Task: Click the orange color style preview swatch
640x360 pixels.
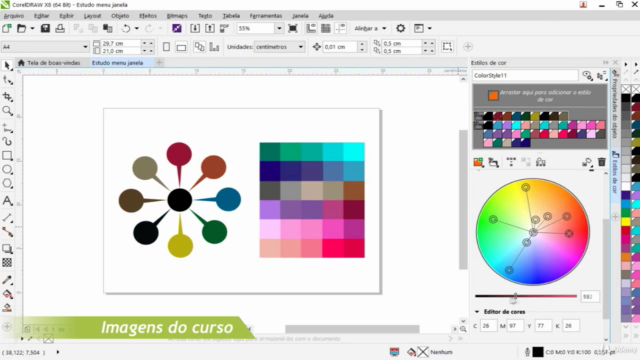Action: [x=493, y=95]
